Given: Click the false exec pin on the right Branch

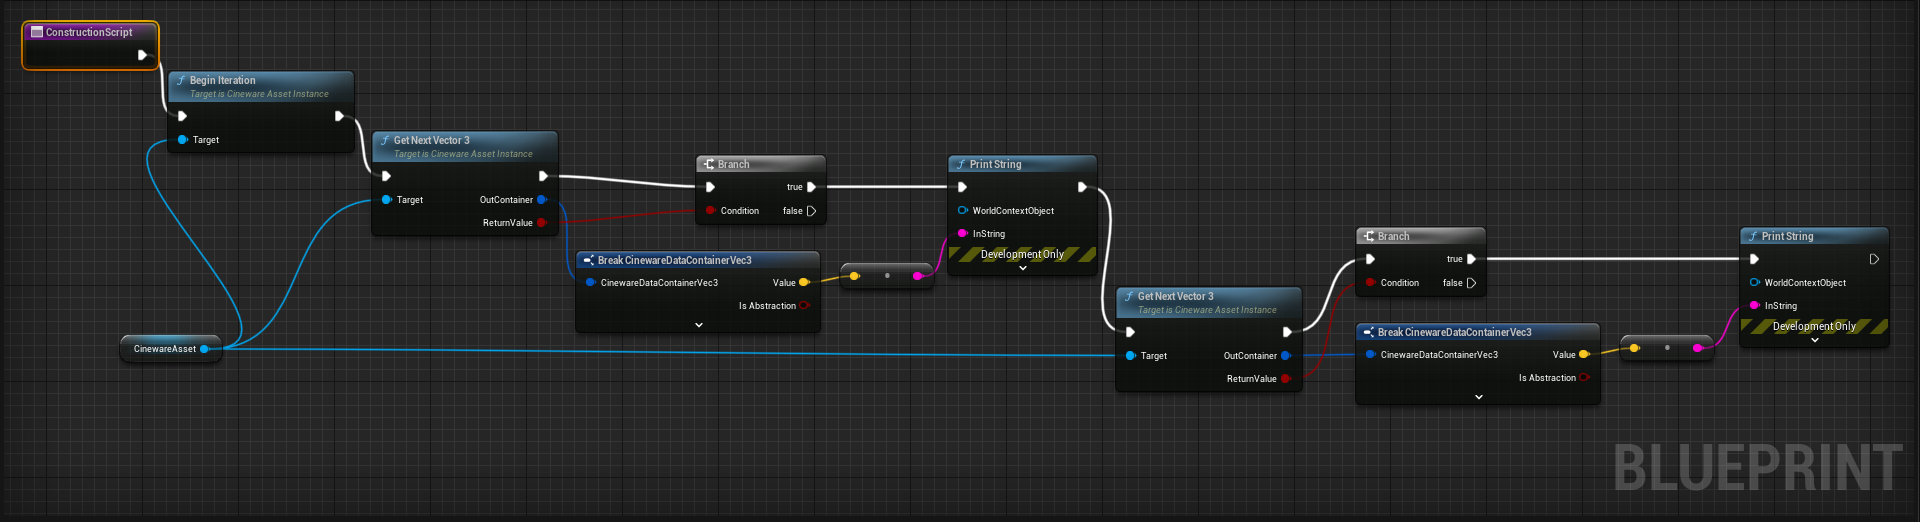Looking at the screenshot, I should 1471,283.
